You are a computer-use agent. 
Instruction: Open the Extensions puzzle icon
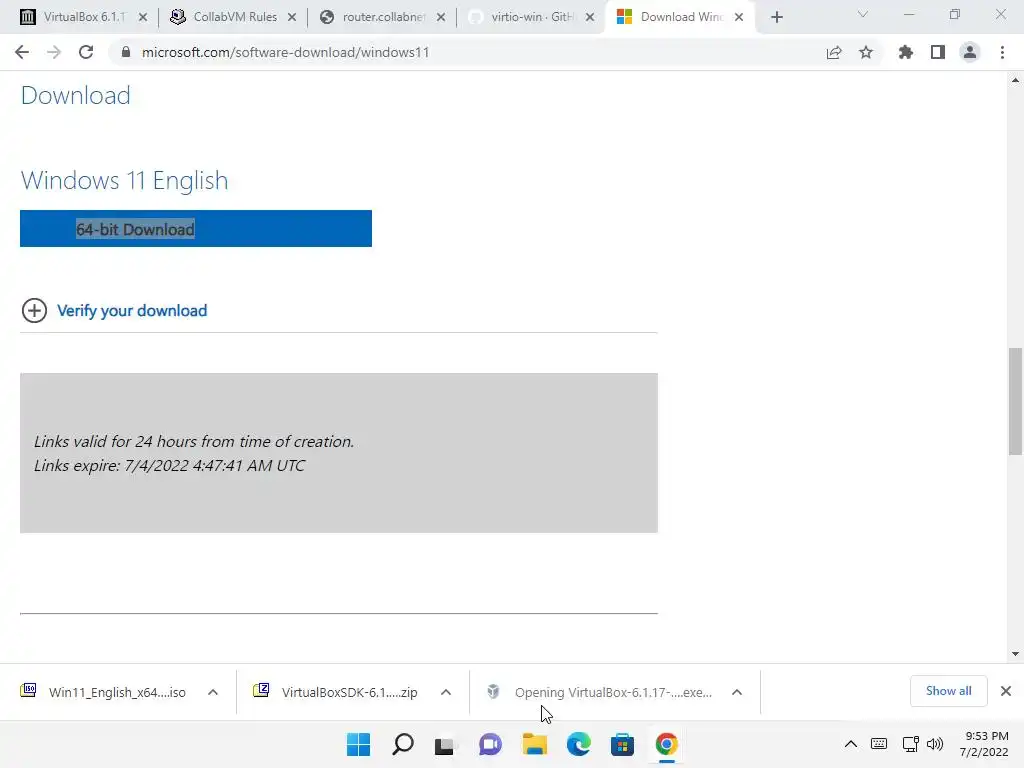pos(905,52)
